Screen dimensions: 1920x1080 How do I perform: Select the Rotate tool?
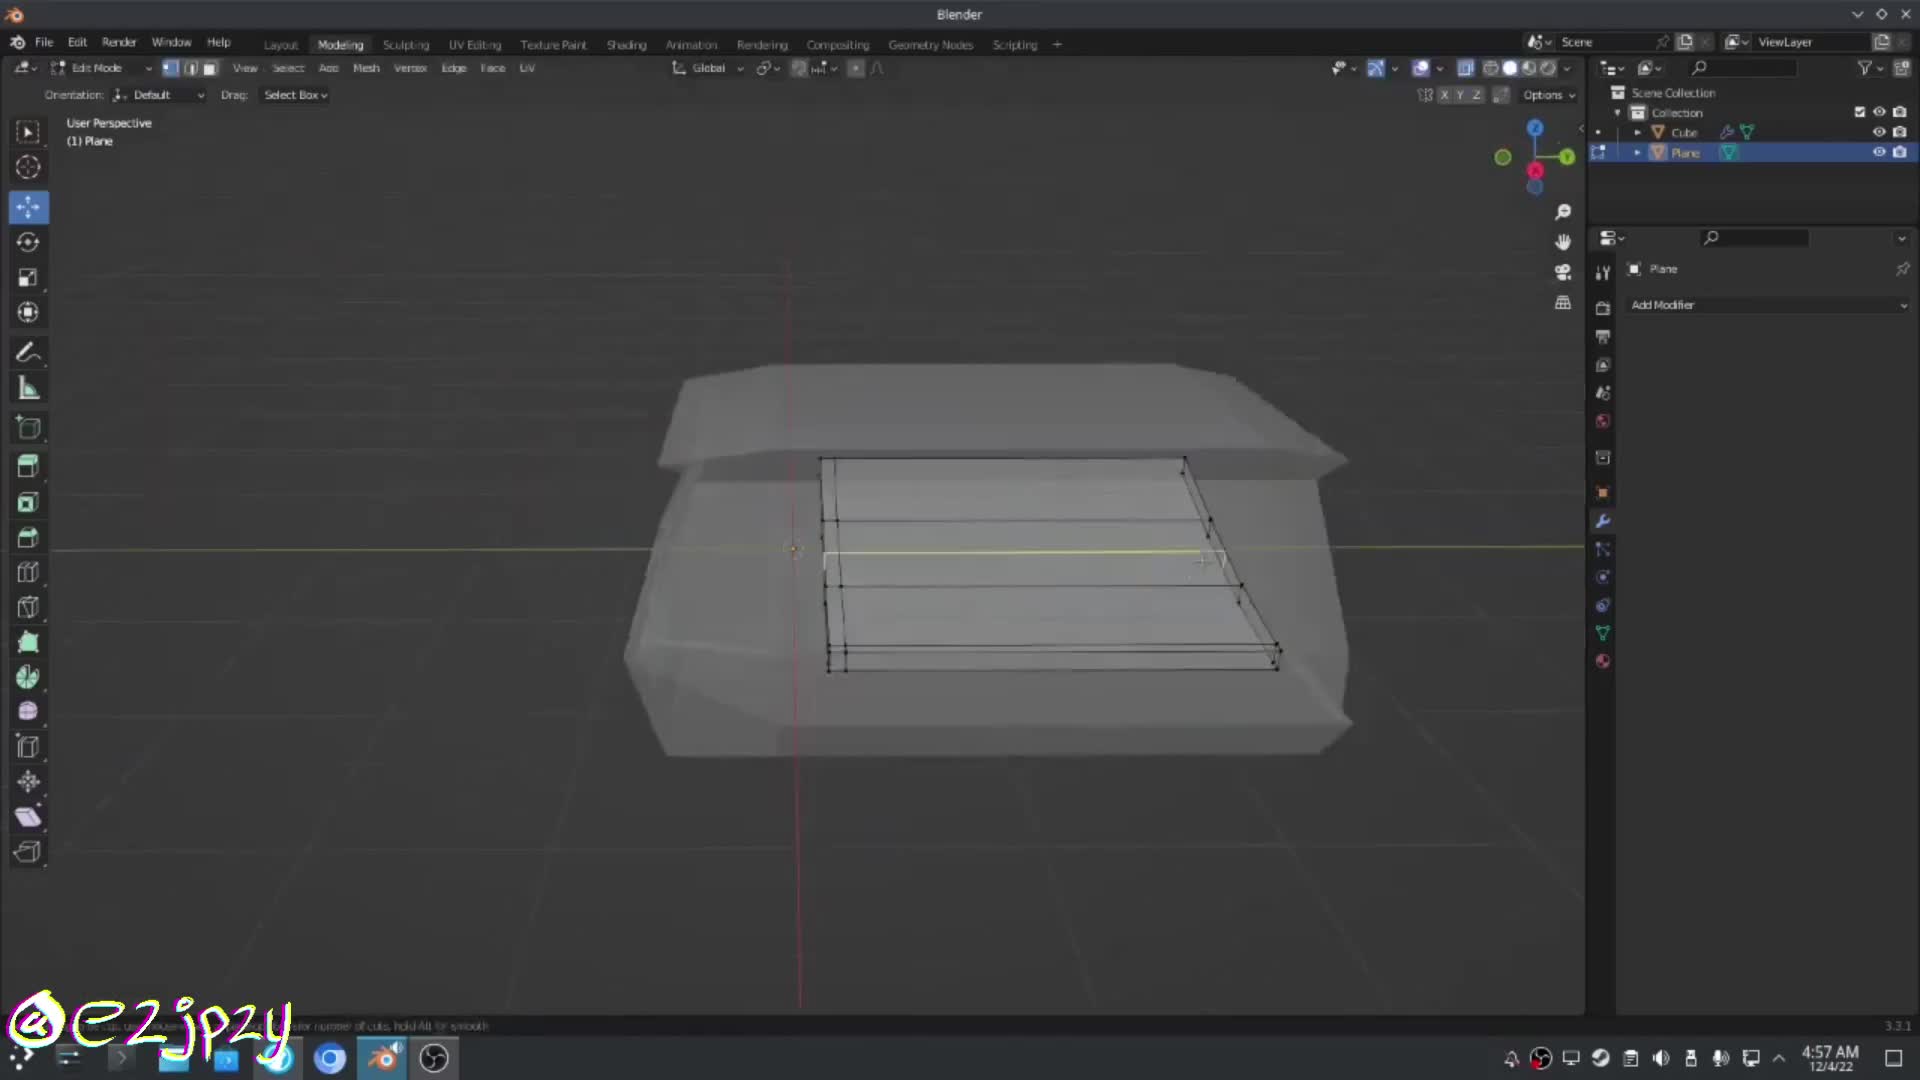[27, 242]
